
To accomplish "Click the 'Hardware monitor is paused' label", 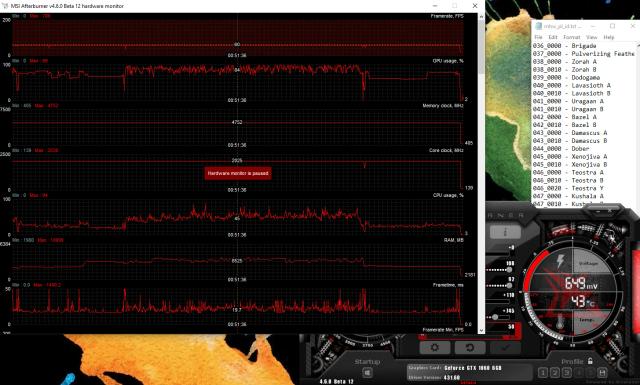I will 238,173.
